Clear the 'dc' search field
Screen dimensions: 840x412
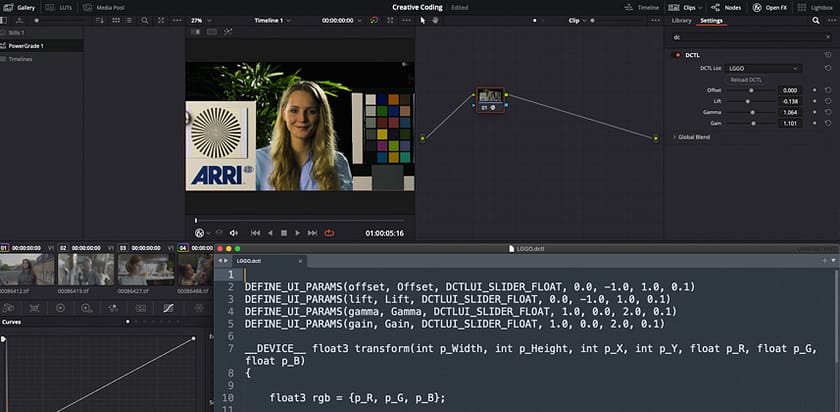point(828,37)
